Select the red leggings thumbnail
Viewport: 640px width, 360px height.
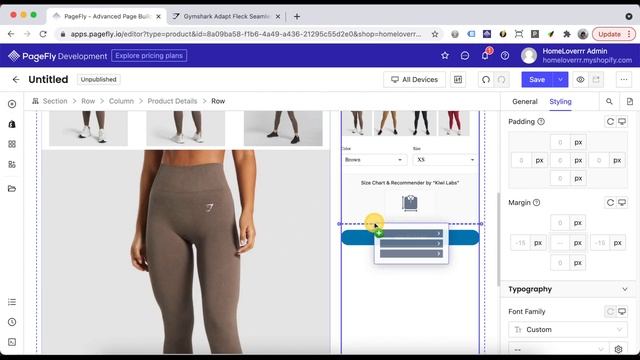[x=454, y=123]
